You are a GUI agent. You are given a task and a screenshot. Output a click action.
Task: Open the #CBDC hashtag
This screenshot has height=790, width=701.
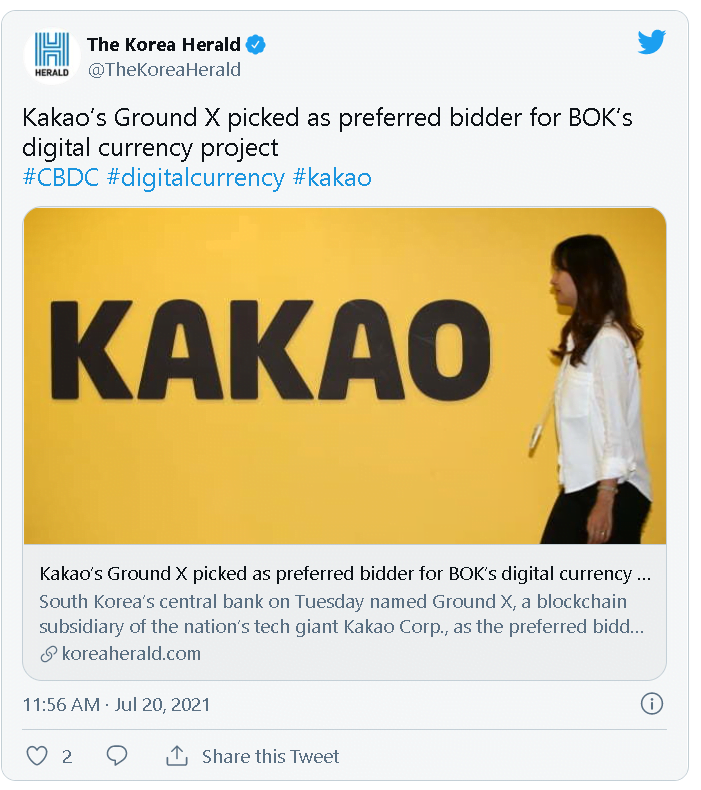pos(60,178)
